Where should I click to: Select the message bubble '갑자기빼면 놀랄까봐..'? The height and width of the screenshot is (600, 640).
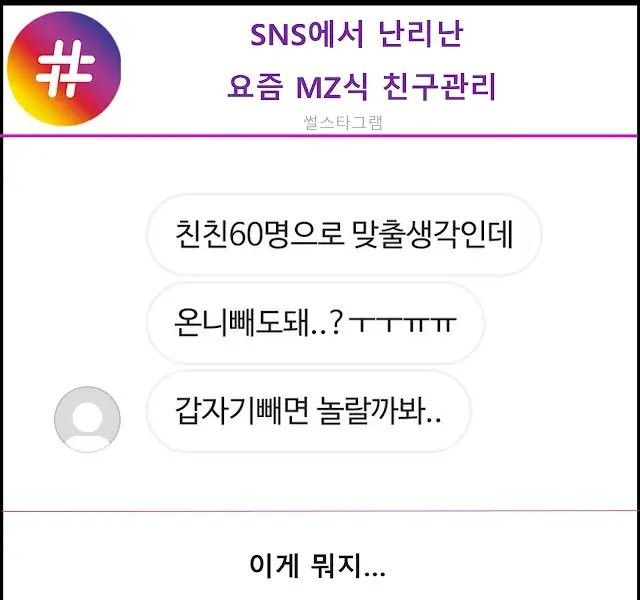point(308,411)
